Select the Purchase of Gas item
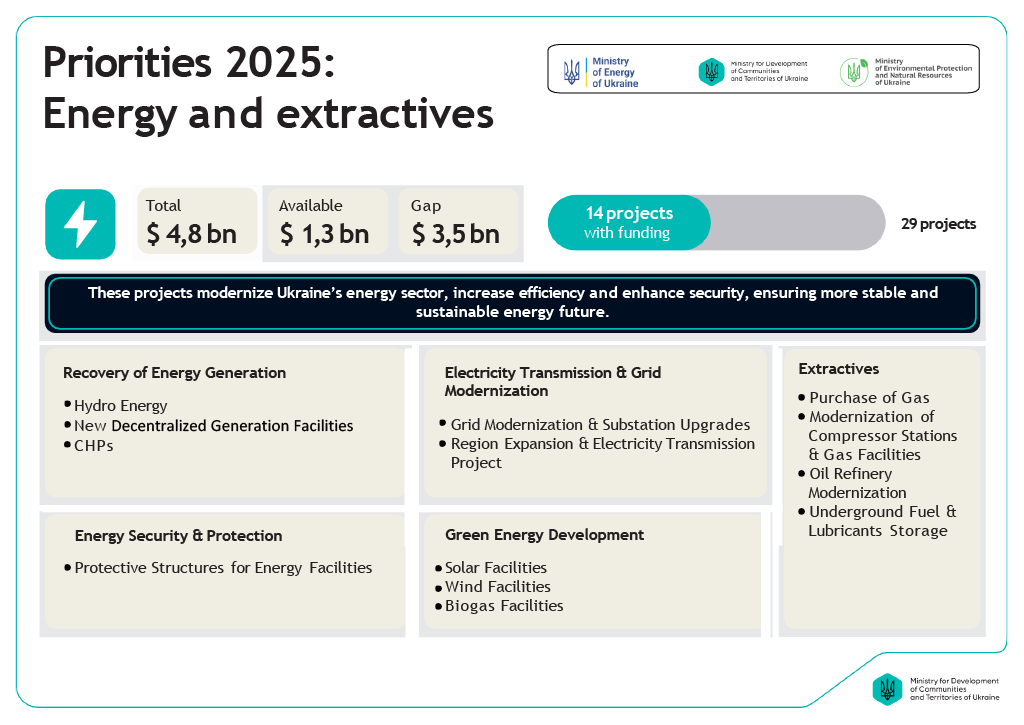This screenshot has height=725, width=1024. [869, 398]
